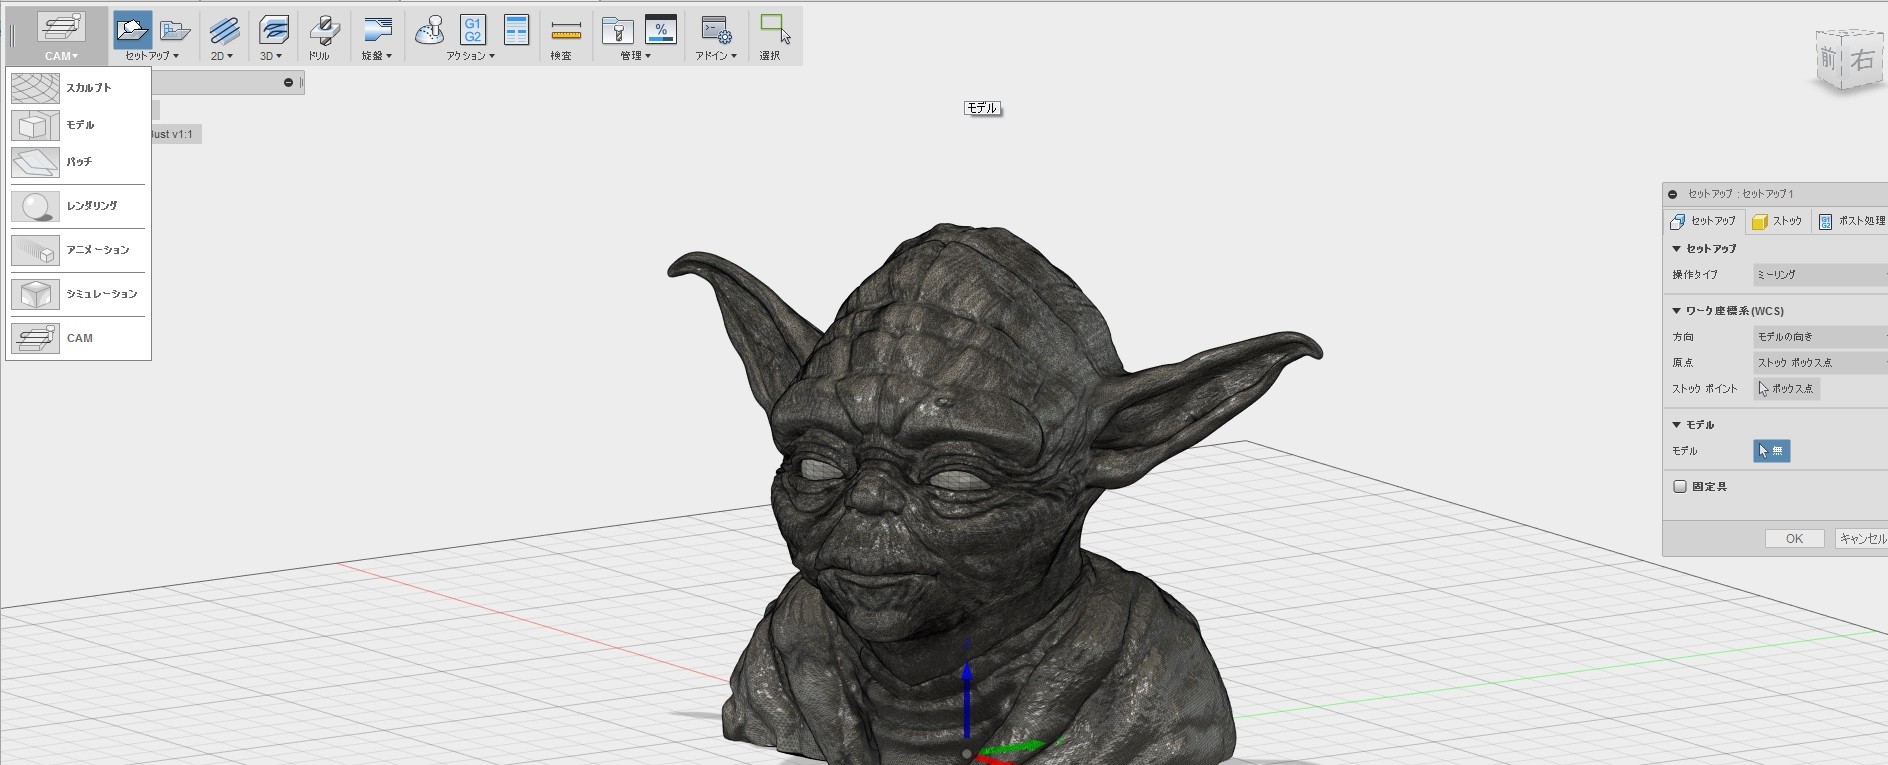Expand the 管理 dropdown menu
Screen dimensions: 1888x765
pos(636,56)
